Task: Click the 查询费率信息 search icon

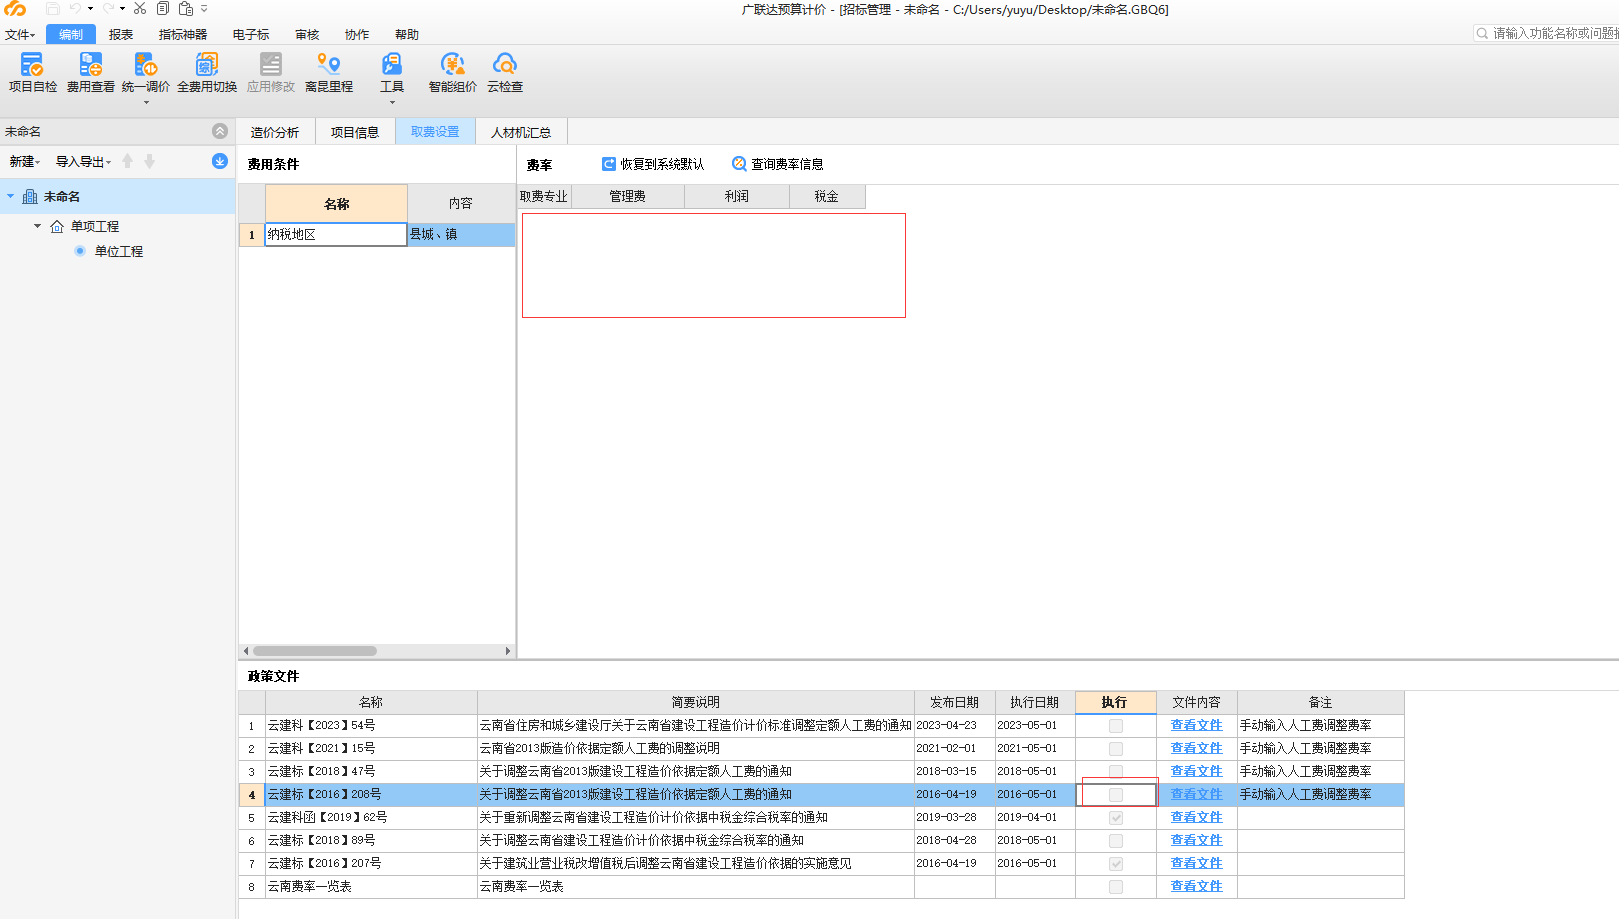Action: point(739,164)
